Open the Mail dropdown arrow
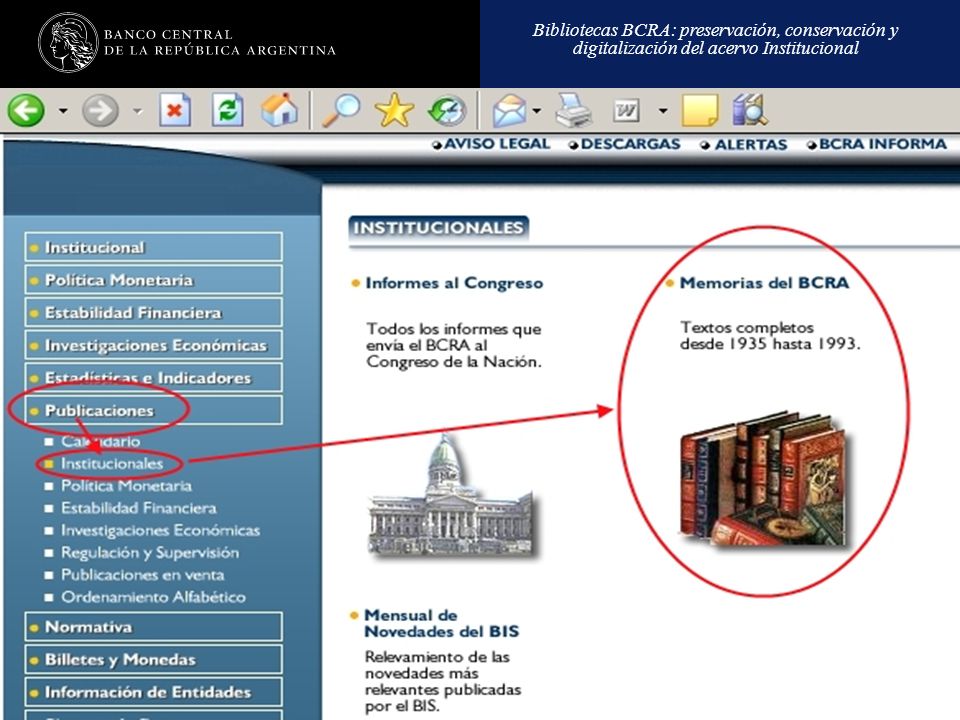This screenshot has height=720, width=960. click(537, 111)
